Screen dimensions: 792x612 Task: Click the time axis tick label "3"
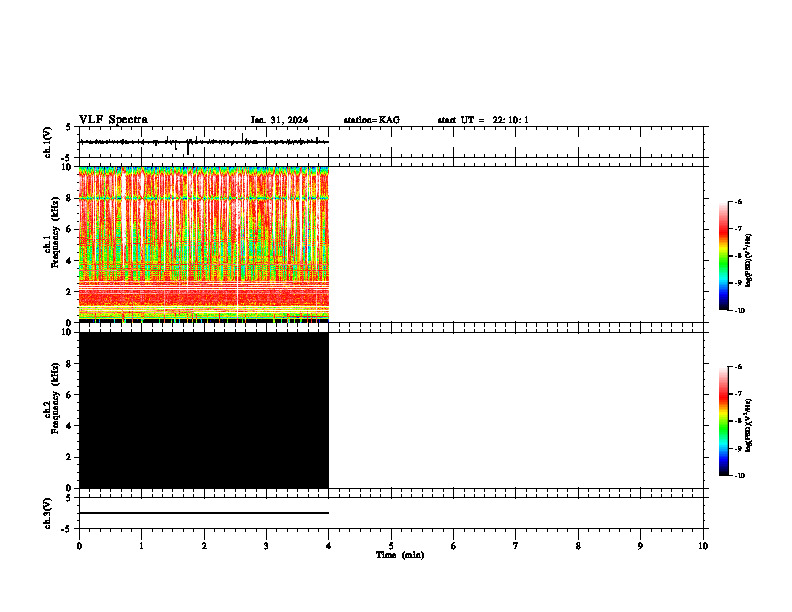(266, 546)
